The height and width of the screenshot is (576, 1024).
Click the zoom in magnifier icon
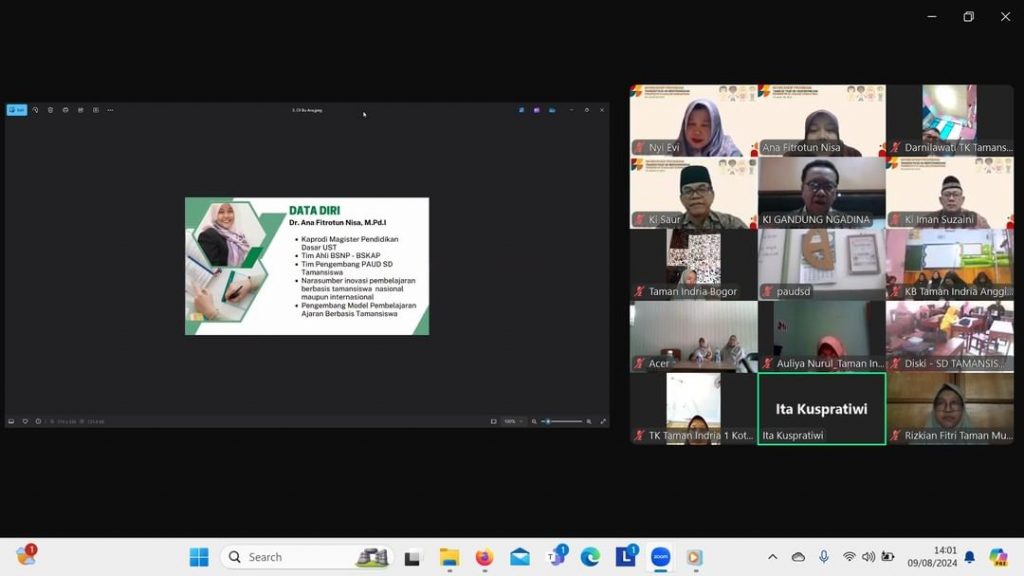pos(589,421)
